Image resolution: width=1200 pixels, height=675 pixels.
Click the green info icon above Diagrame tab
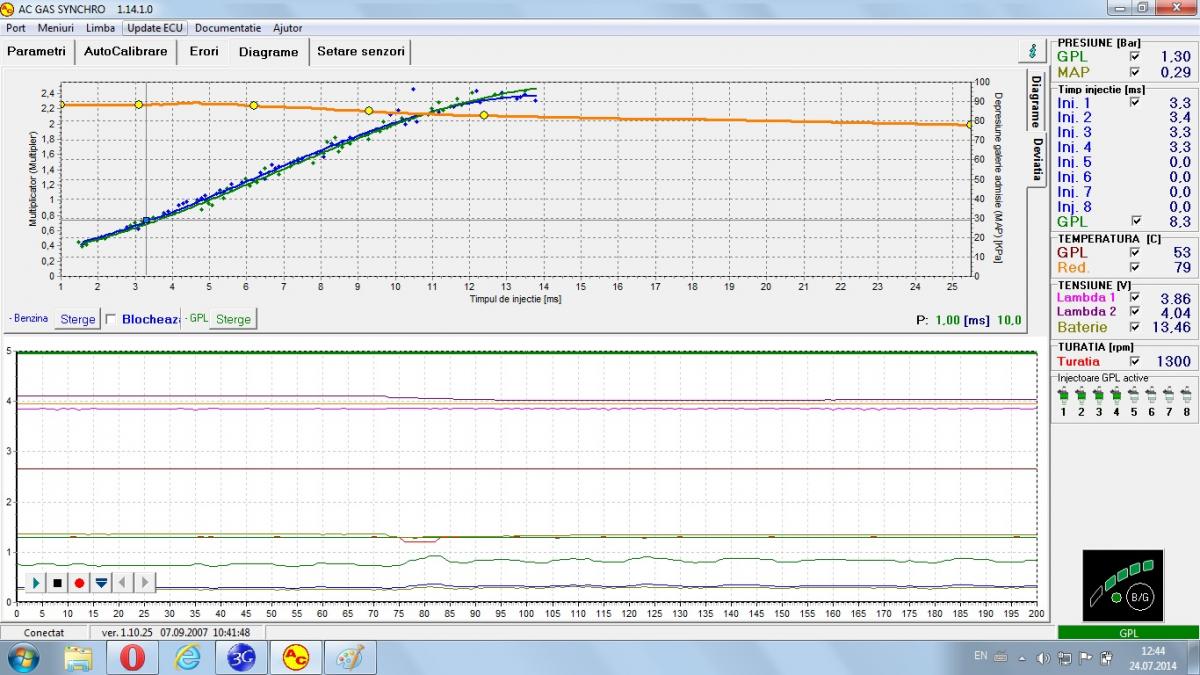(x=1031, y=50)
